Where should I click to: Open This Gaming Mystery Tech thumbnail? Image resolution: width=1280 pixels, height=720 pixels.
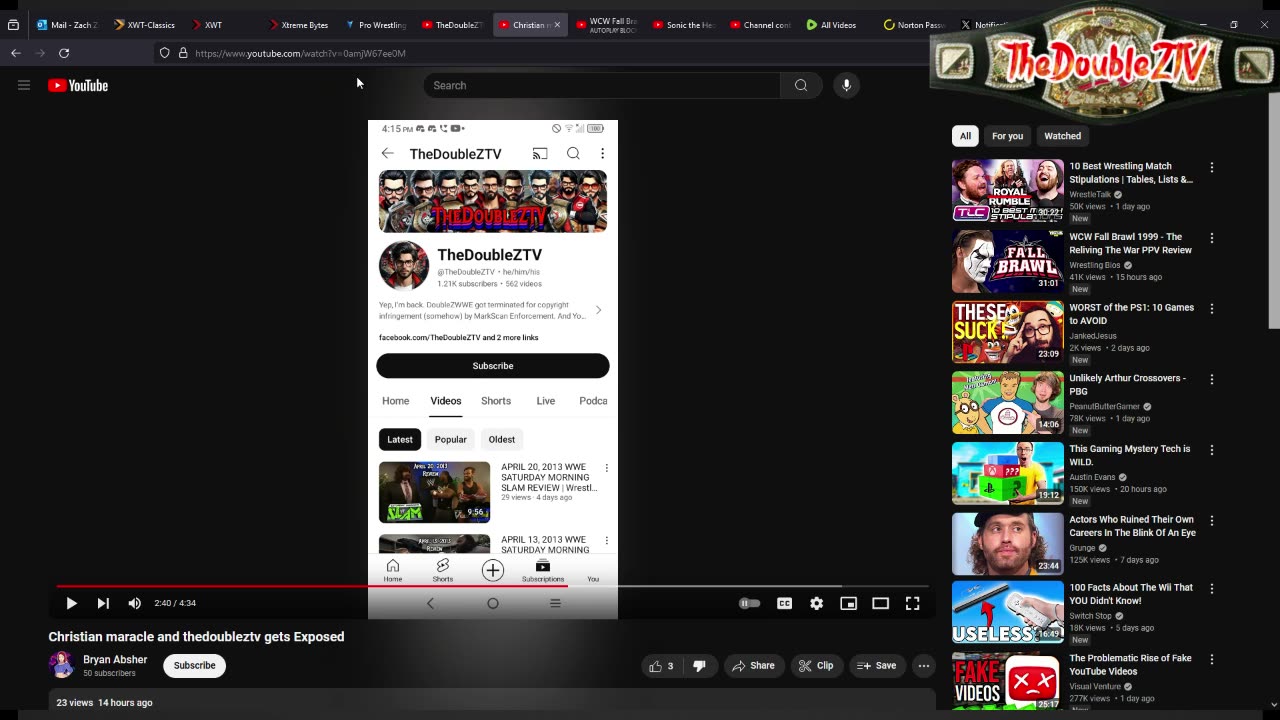pyautogui.click(x=1008, y=473)
